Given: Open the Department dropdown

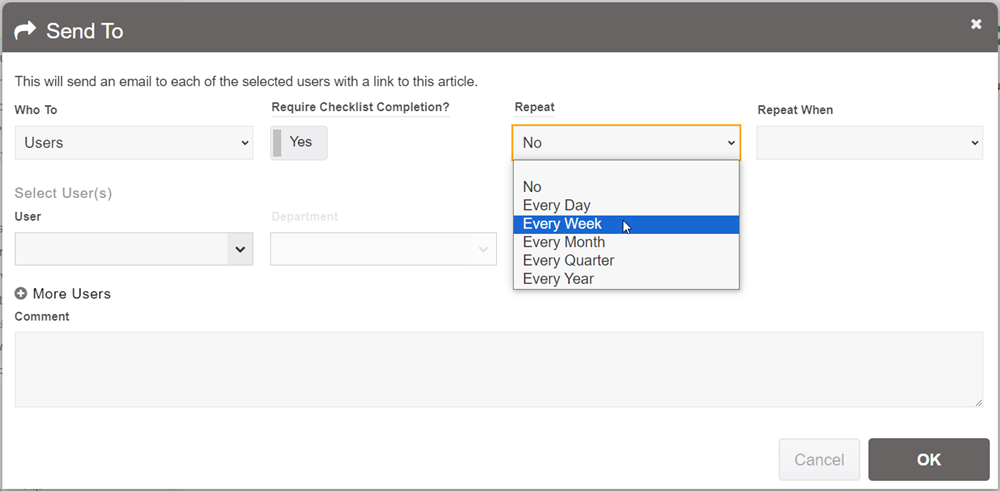Looking at the screenshot, I should pyautogui.click(x=383, y=249).
